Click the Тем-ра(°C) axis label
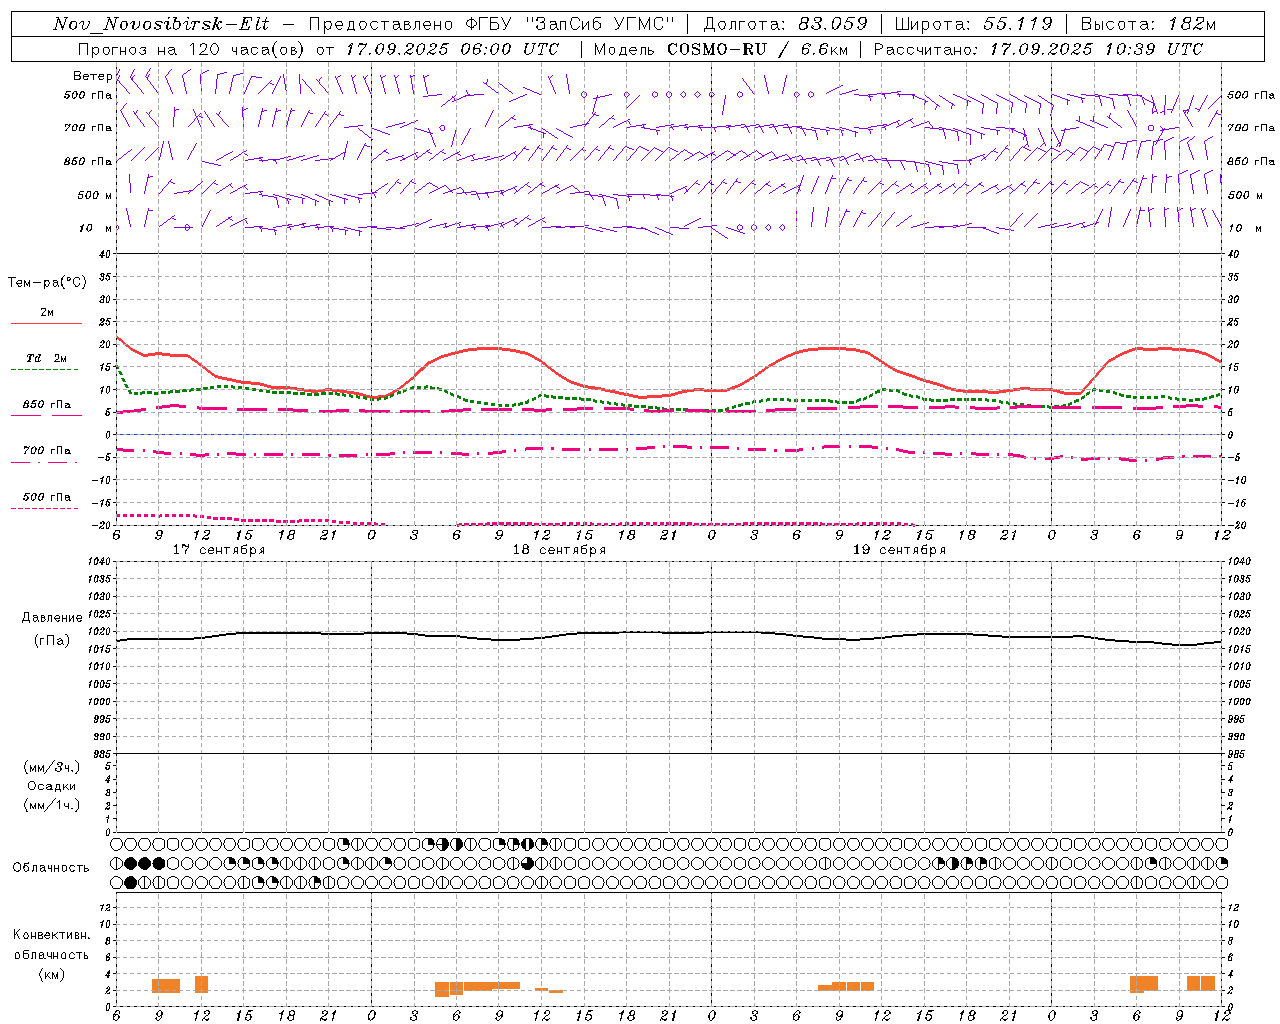 (47, 283)
